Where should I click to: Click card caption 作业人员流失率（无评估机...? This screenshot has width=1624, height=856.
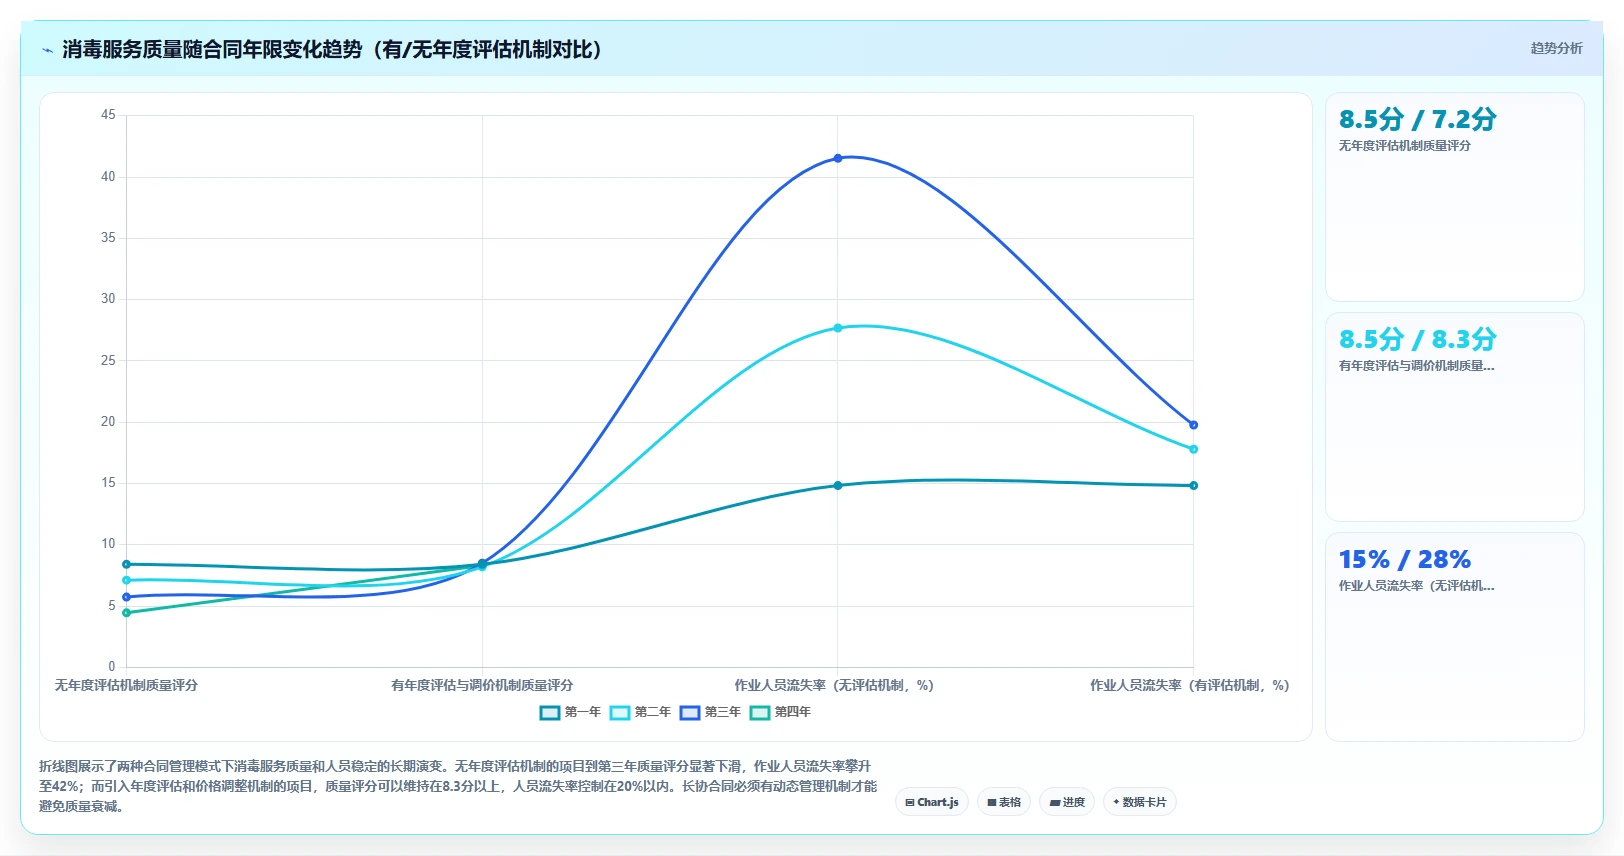pyautogui.click(x=1417, y=586)
